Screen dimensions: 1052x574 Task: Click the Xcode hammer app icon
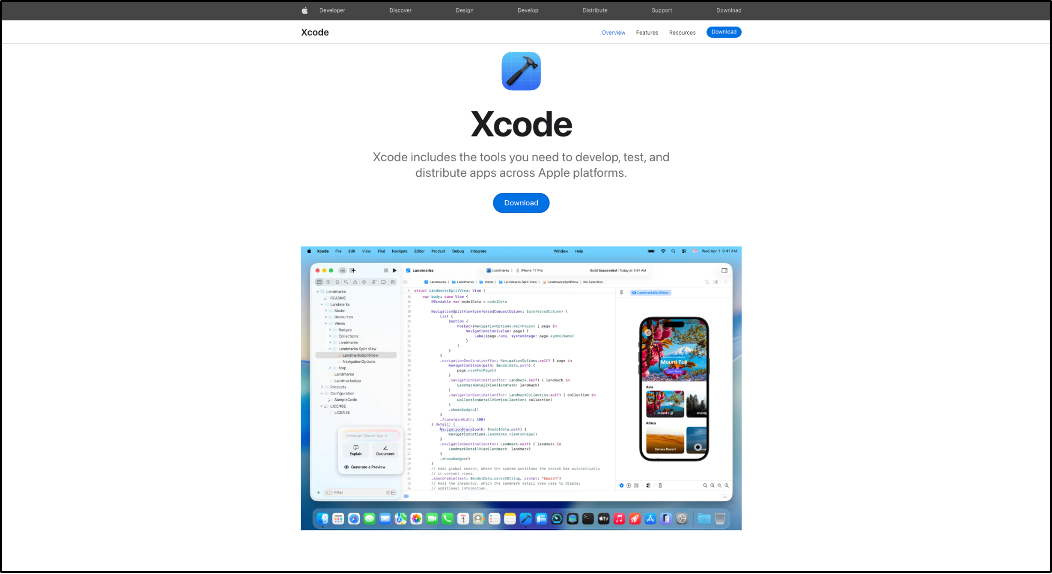pos(521,71)
